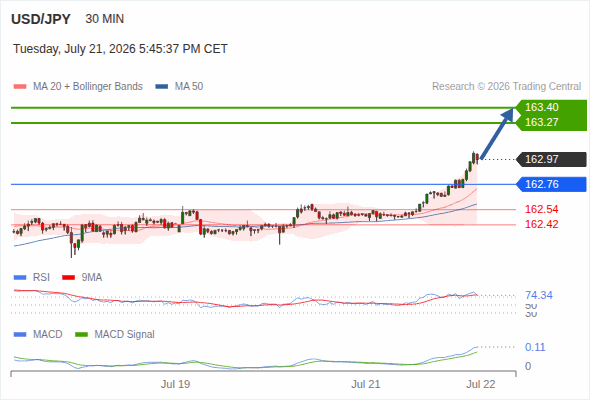The width and height of the screenshot is (590, 400).
Task: Click the blue 162.76 pivot price tag
Action: [551, 184]
